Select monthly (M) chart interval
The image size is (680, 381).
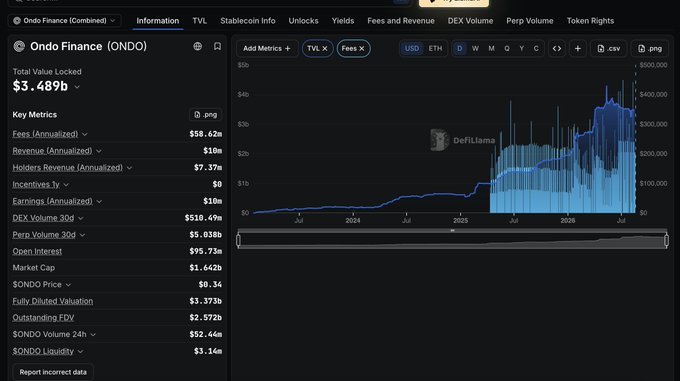coord(491,49)
